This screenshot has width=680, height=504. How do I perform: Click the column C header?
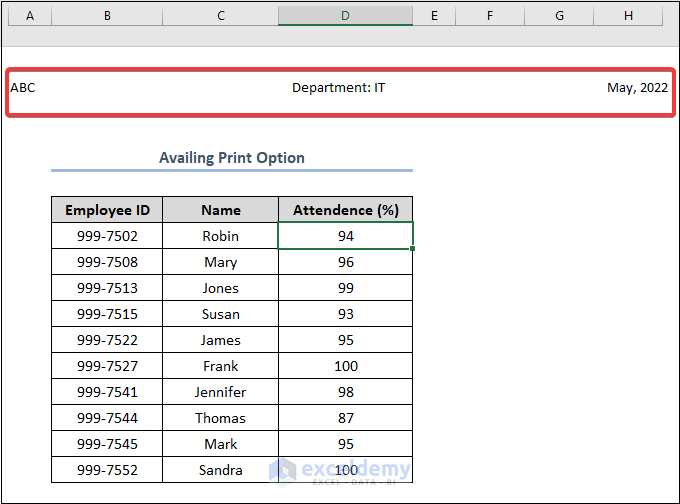pos(220,16)
